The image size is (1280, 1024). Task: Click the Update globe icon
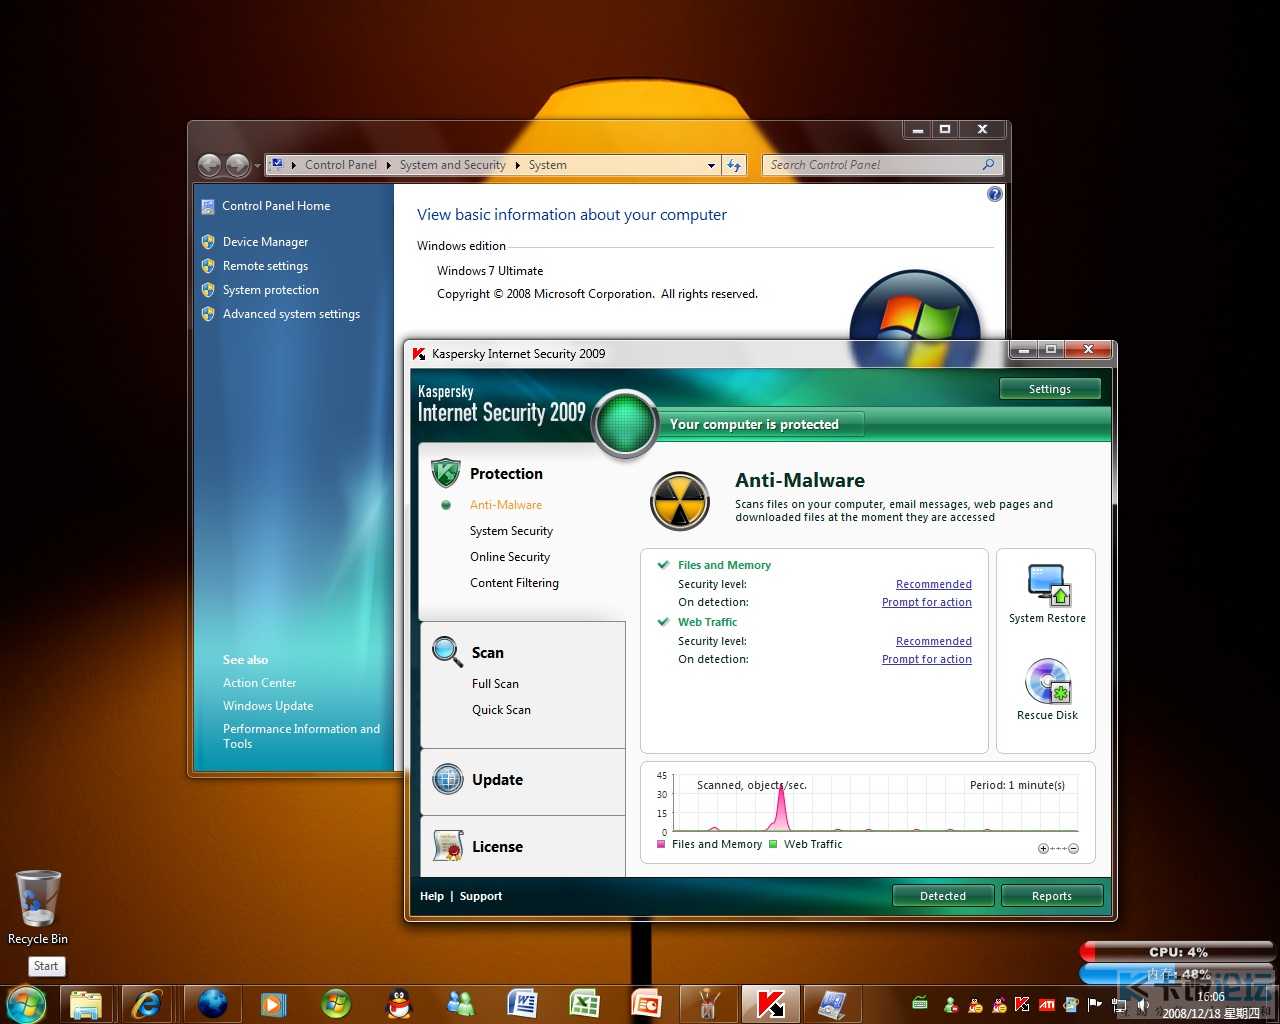448,779
